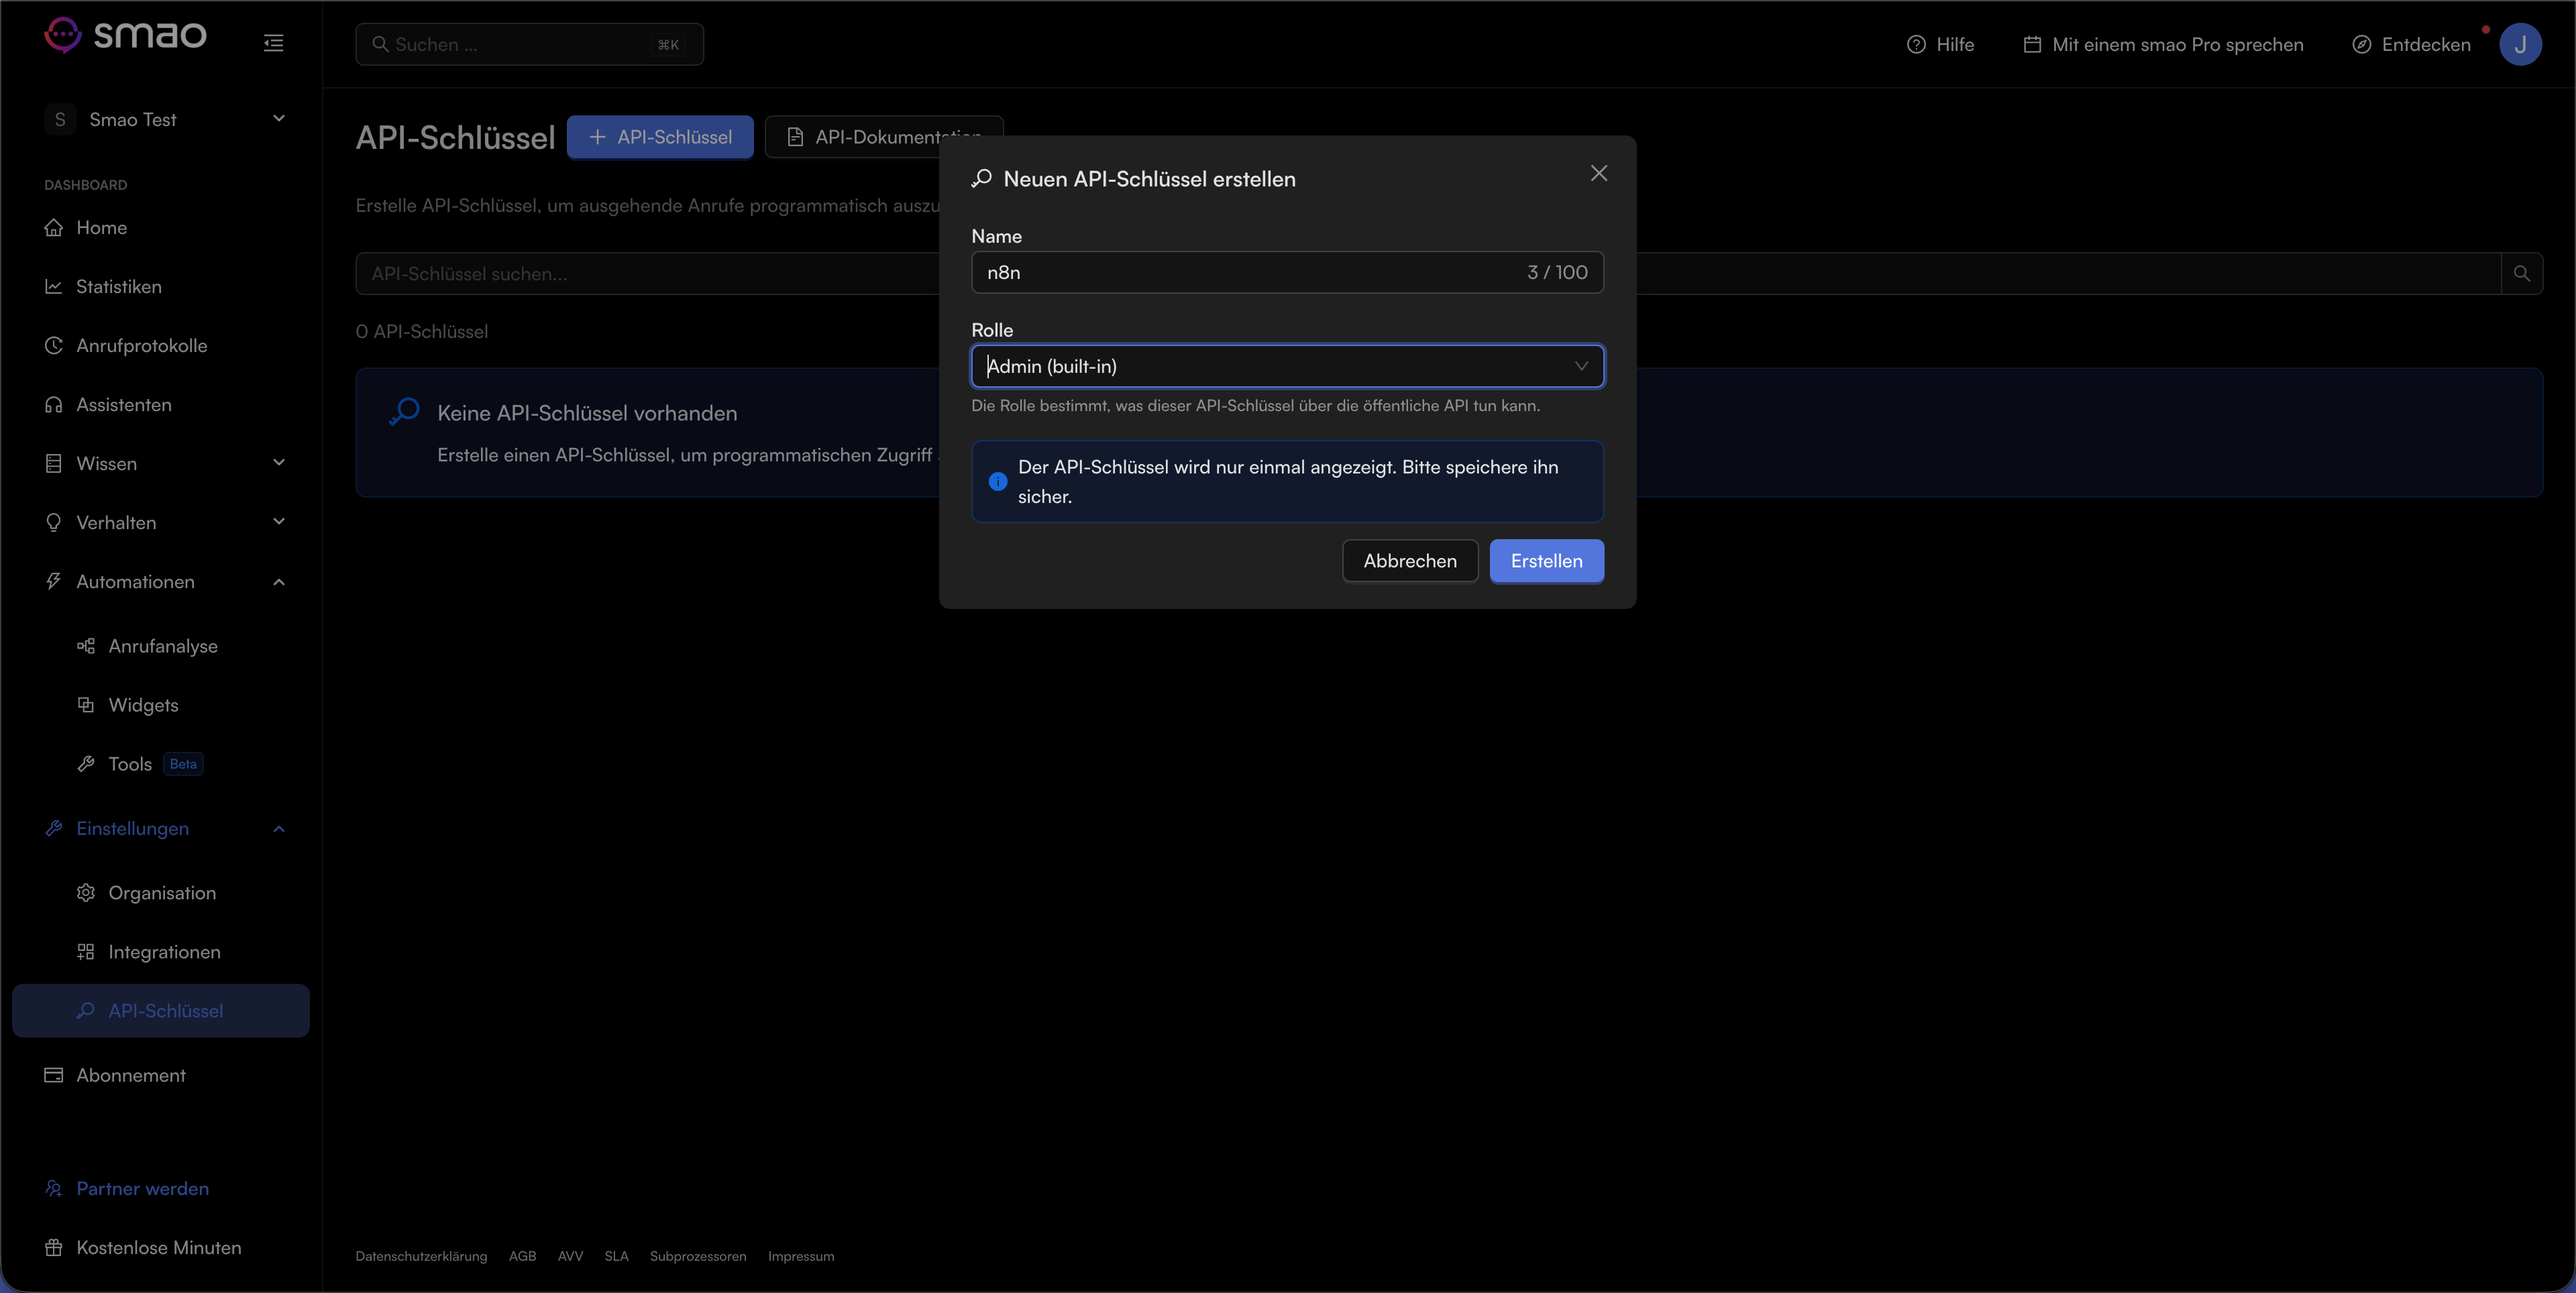Open Home in the sidebar

coord(161,228)
